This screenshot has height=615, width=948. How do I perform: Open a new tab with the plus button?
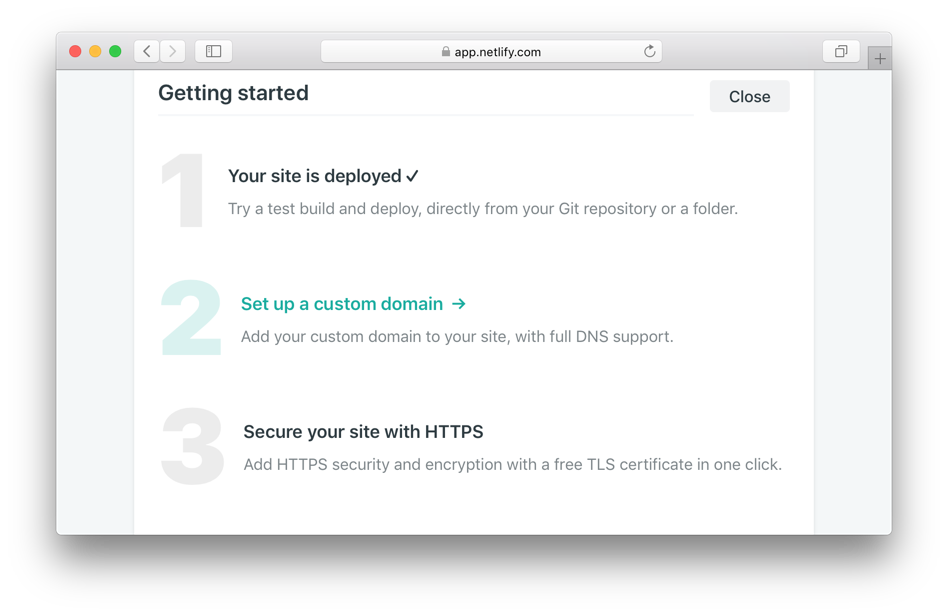[880, 59]
